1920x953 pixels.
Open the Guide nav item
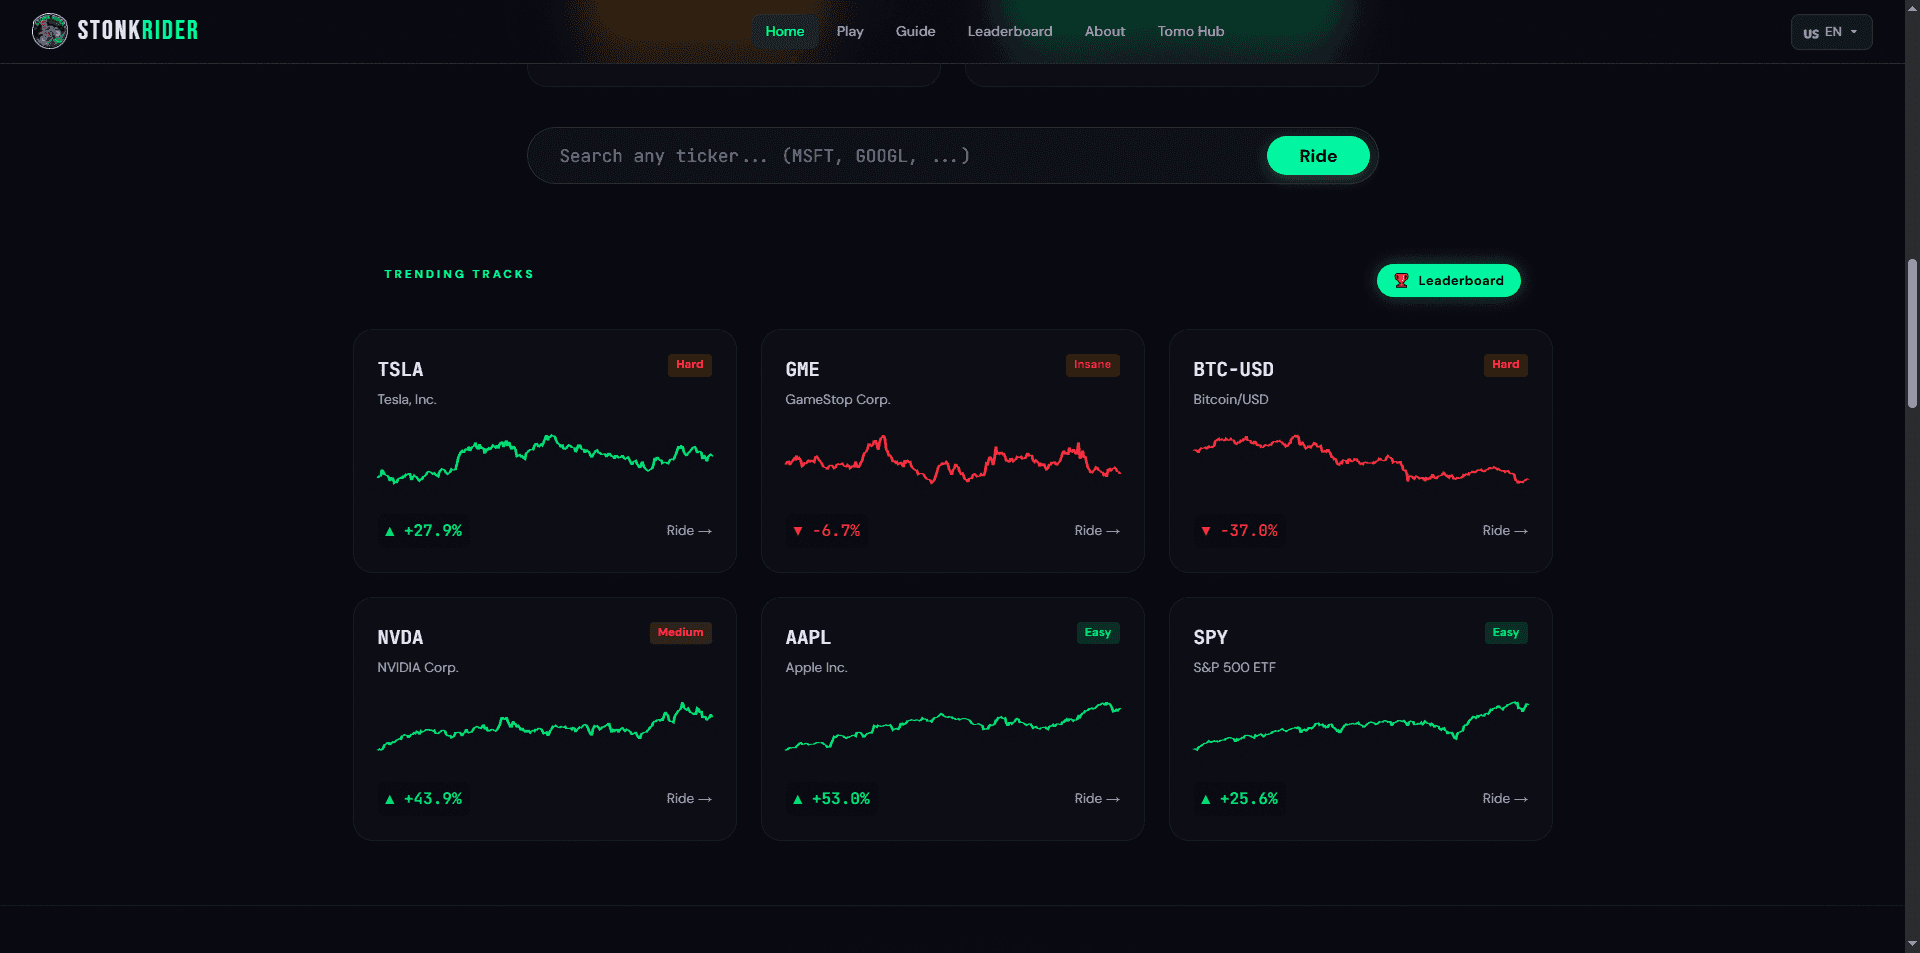click(915, 31)
